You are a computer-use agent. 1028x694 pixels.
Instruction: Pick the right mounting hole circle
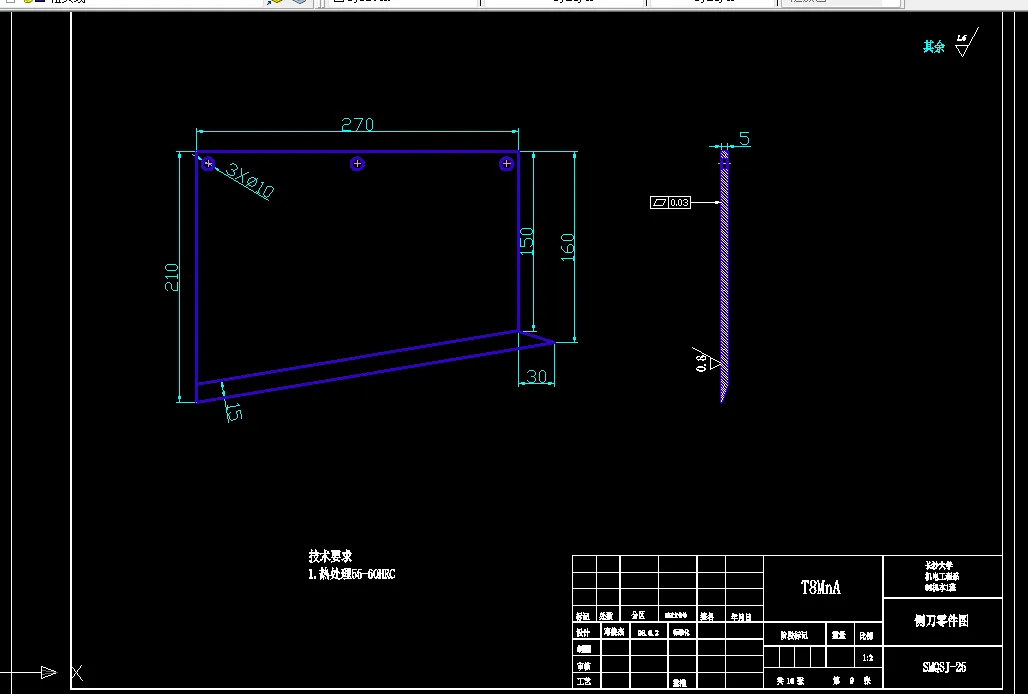pos(506,163)
